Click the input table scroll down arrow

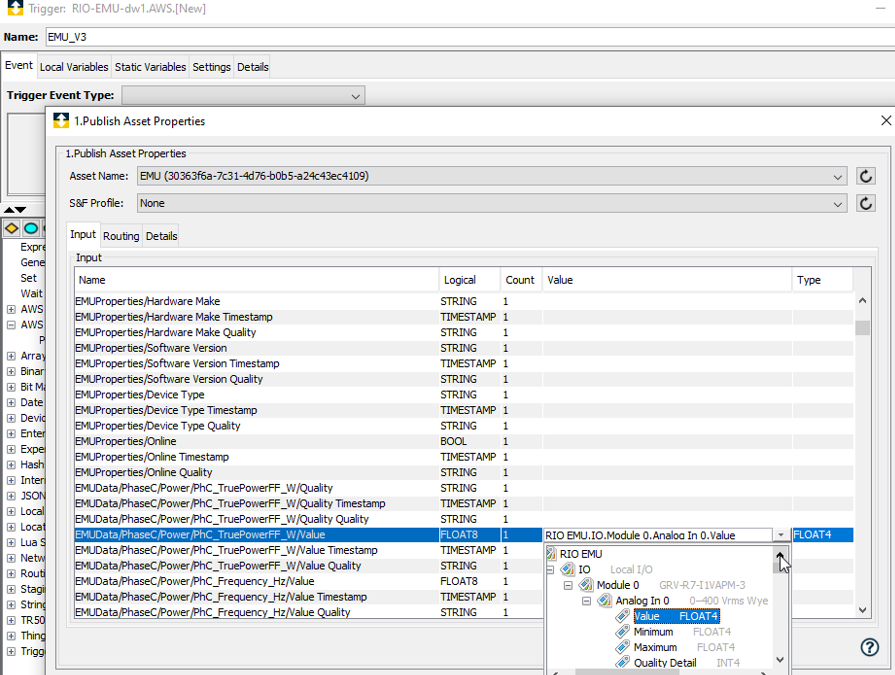pyautogui.click(x=862, y=610)
